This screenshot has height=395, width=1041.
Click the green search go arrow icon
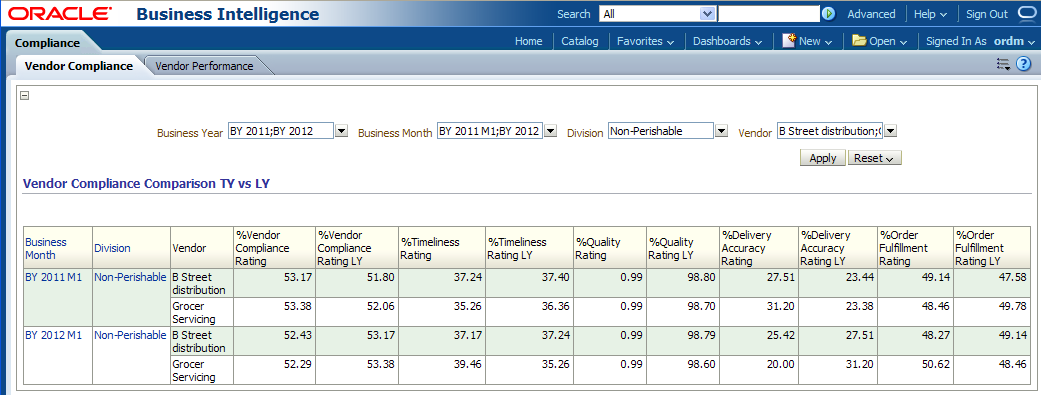(828, 14)
